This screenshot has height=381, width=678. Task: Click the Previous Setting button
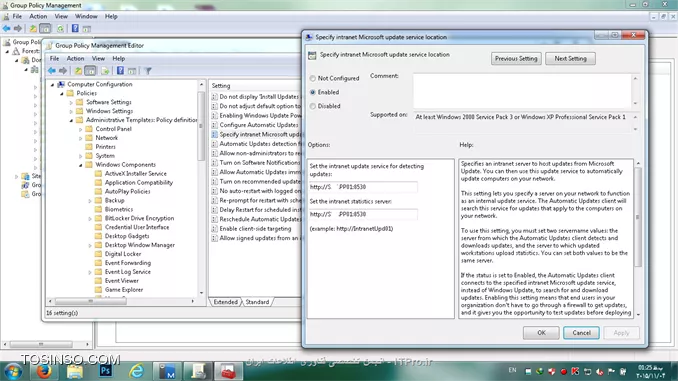tap(516, 58)
